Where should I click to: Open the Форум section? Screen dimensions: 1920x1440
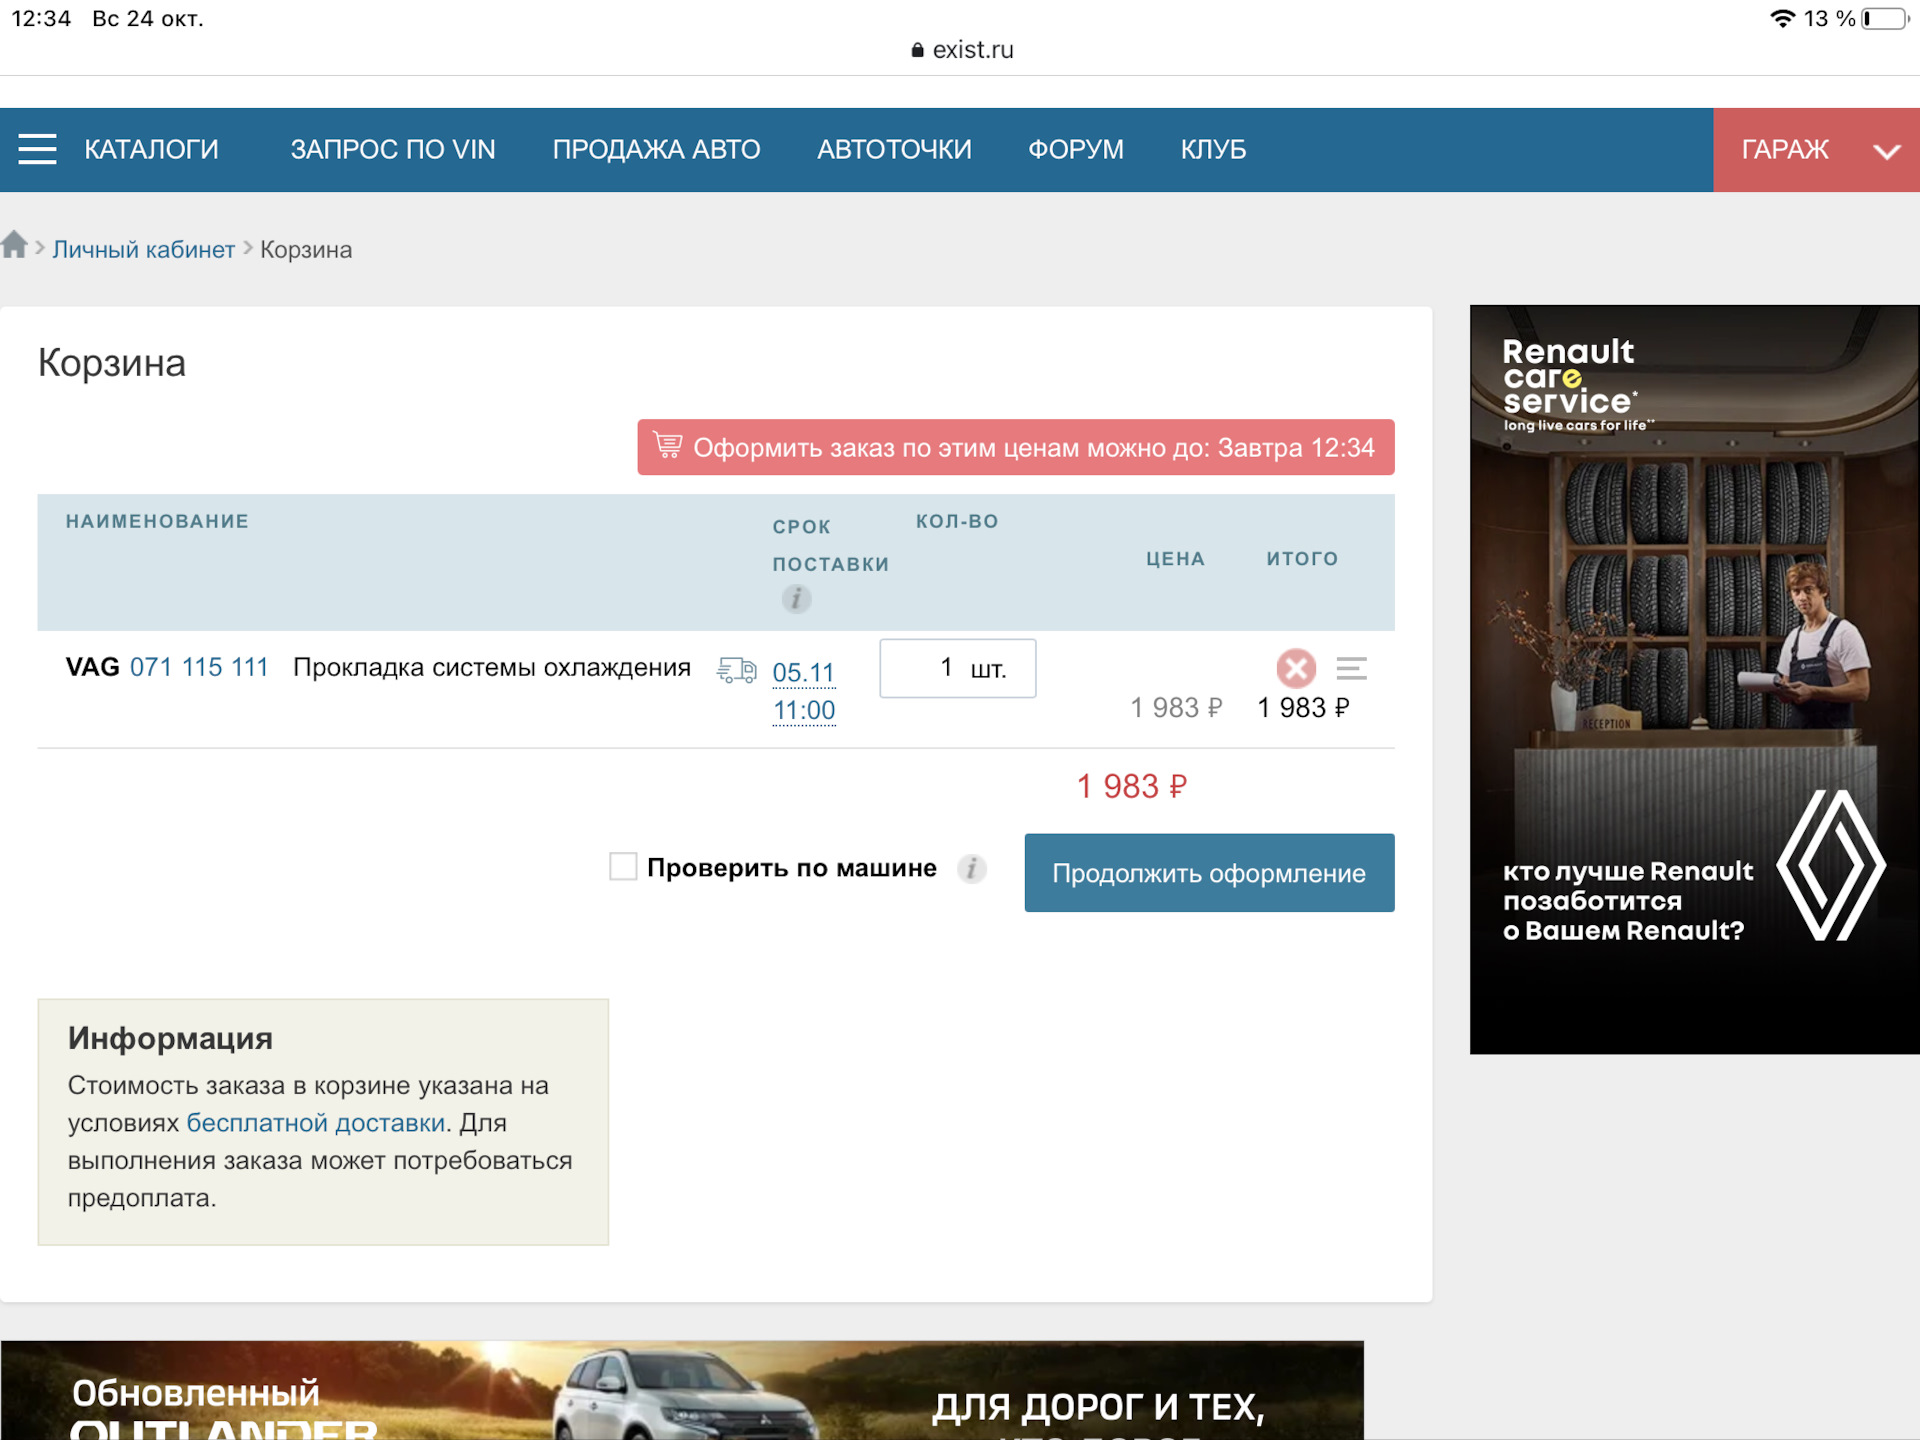click(x=1075, y=150)
